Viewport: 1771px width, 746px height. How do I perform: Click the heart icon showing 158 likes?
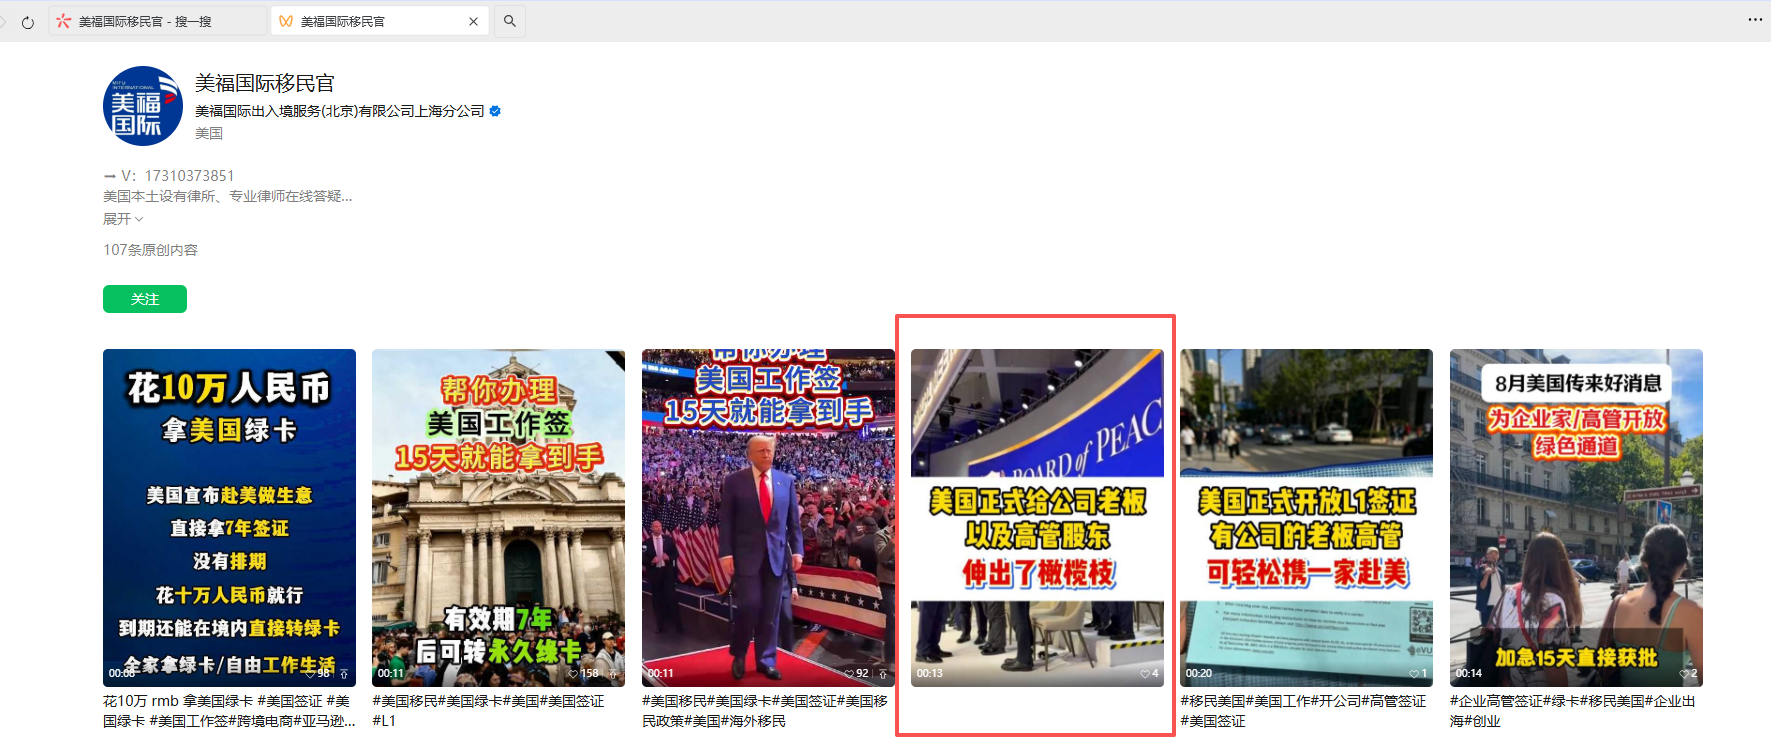coord(574,674)
